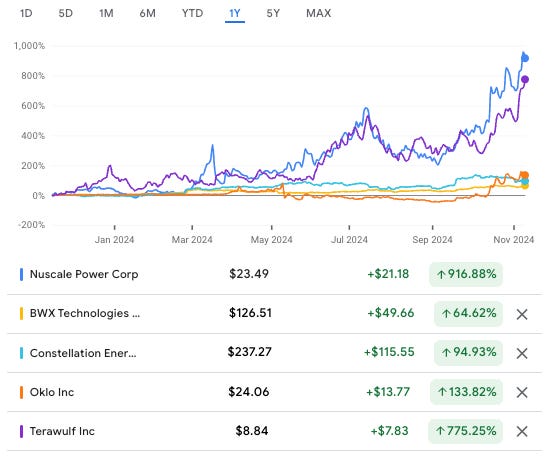The width and height of the screenshot is (553, 461).
Task: Click BWX yellow color marker
Action: pos(22,314)
